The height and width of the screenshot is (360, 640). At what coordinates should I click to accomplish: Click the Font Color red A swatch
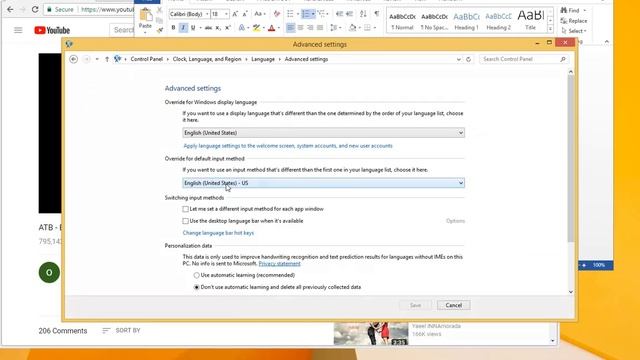tap(272, 28)
